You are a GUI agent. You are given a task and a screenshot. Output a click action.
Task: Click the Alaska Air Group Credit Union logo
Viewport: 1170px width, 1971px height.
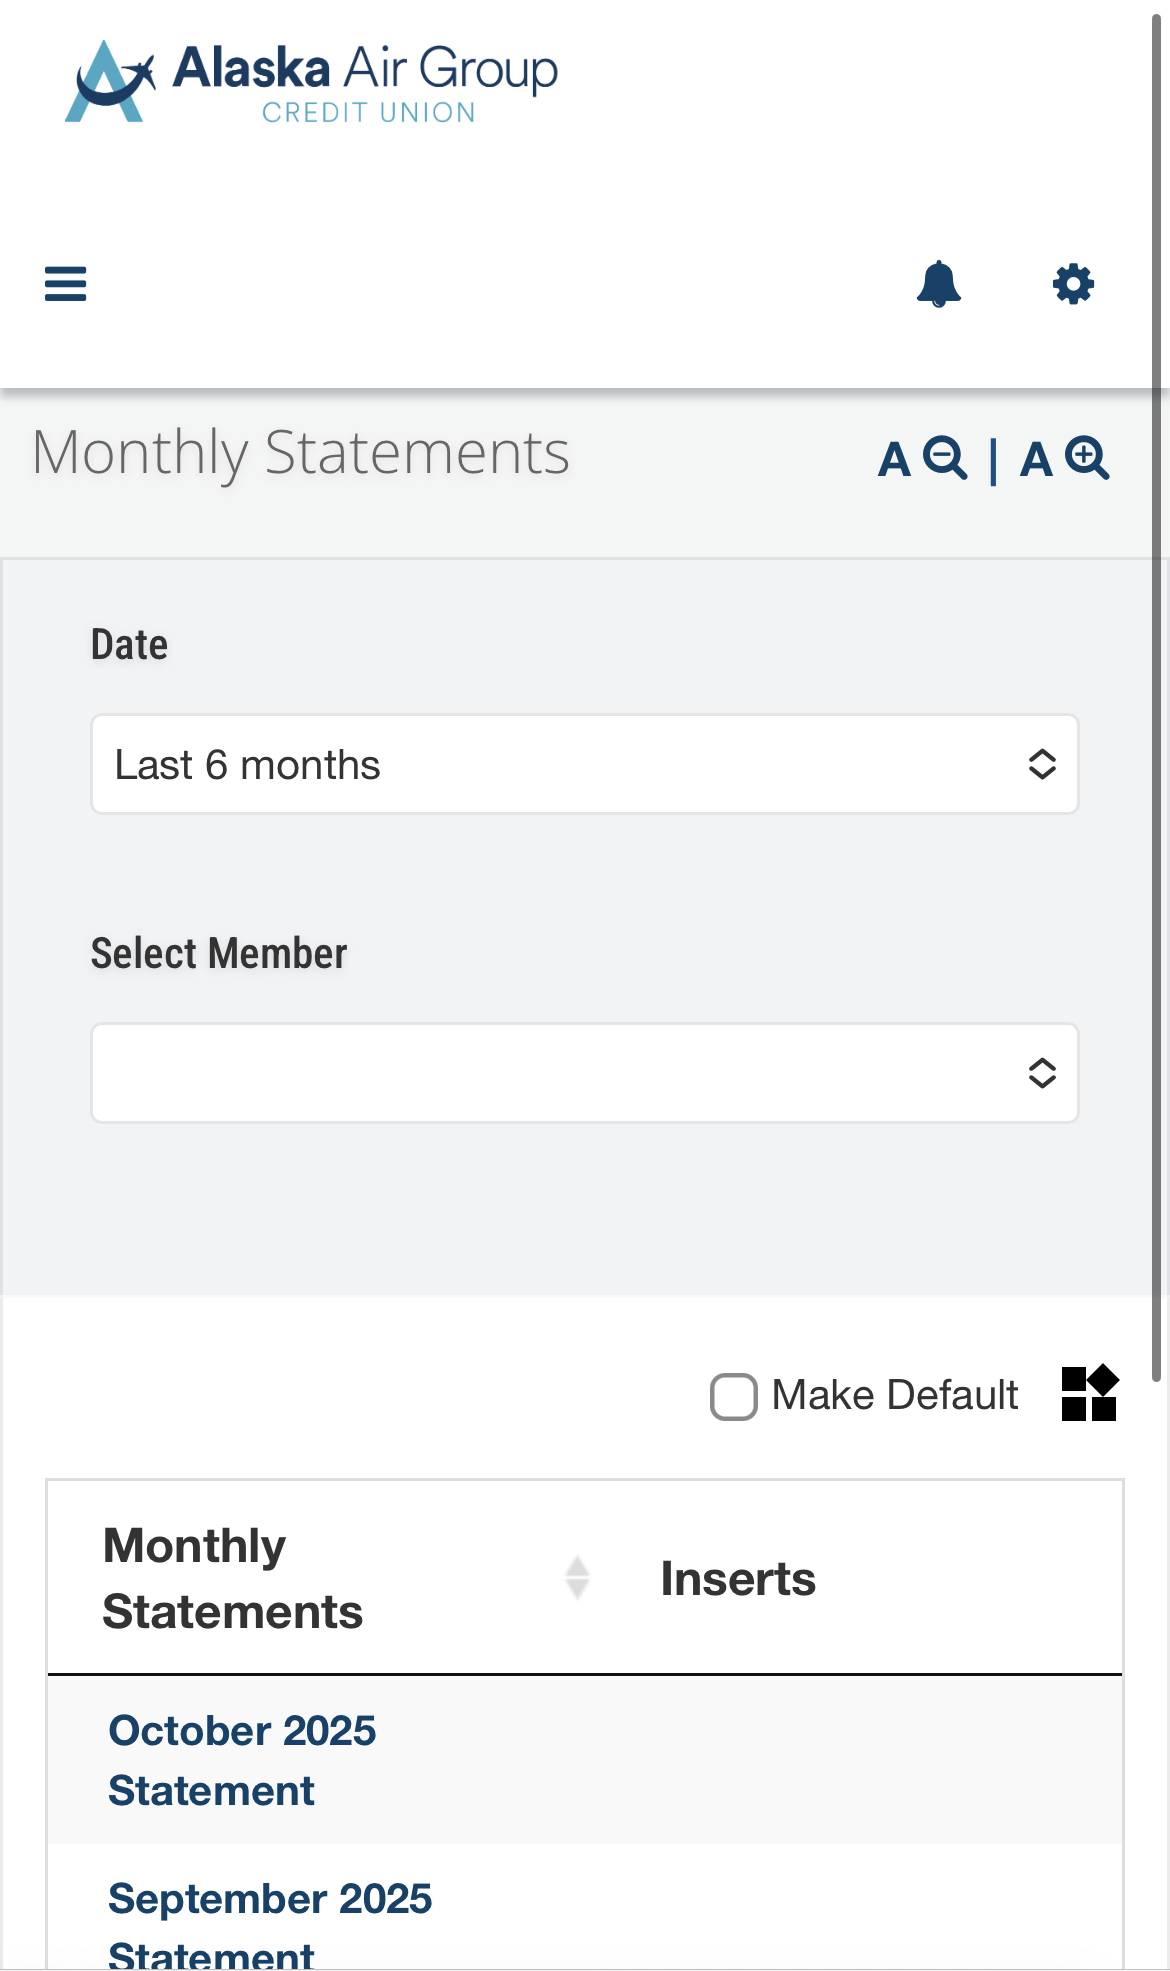[311, 82]
